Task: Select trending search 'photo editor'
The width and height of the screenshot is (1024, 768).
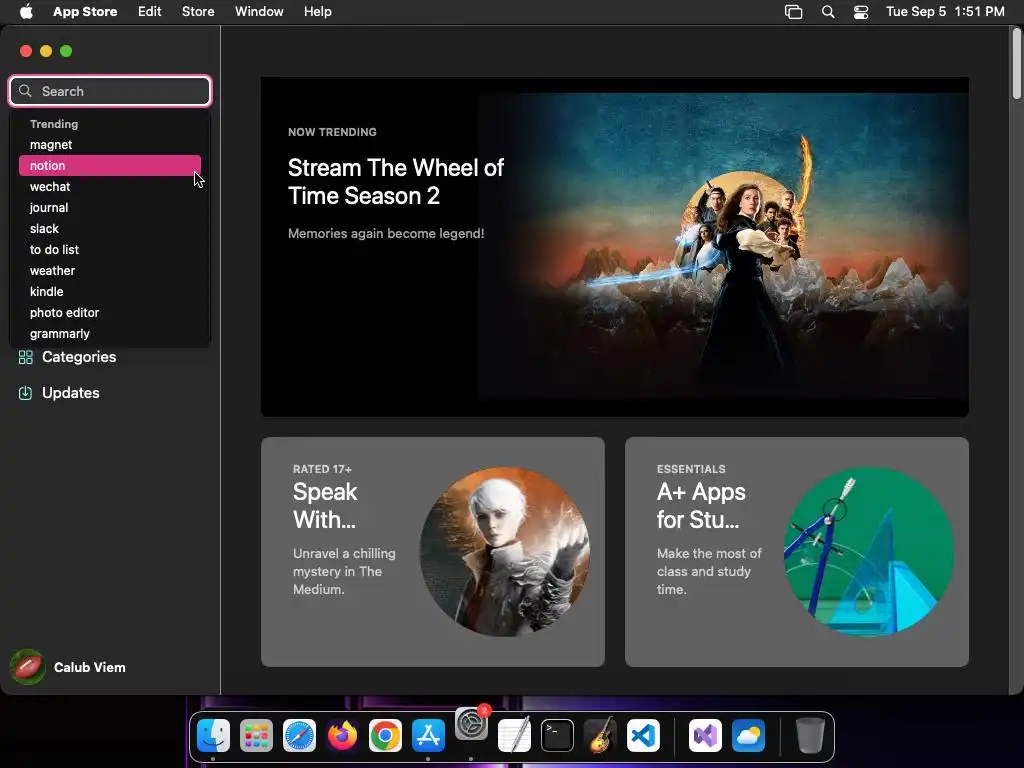Action: (x=110, y=312)
